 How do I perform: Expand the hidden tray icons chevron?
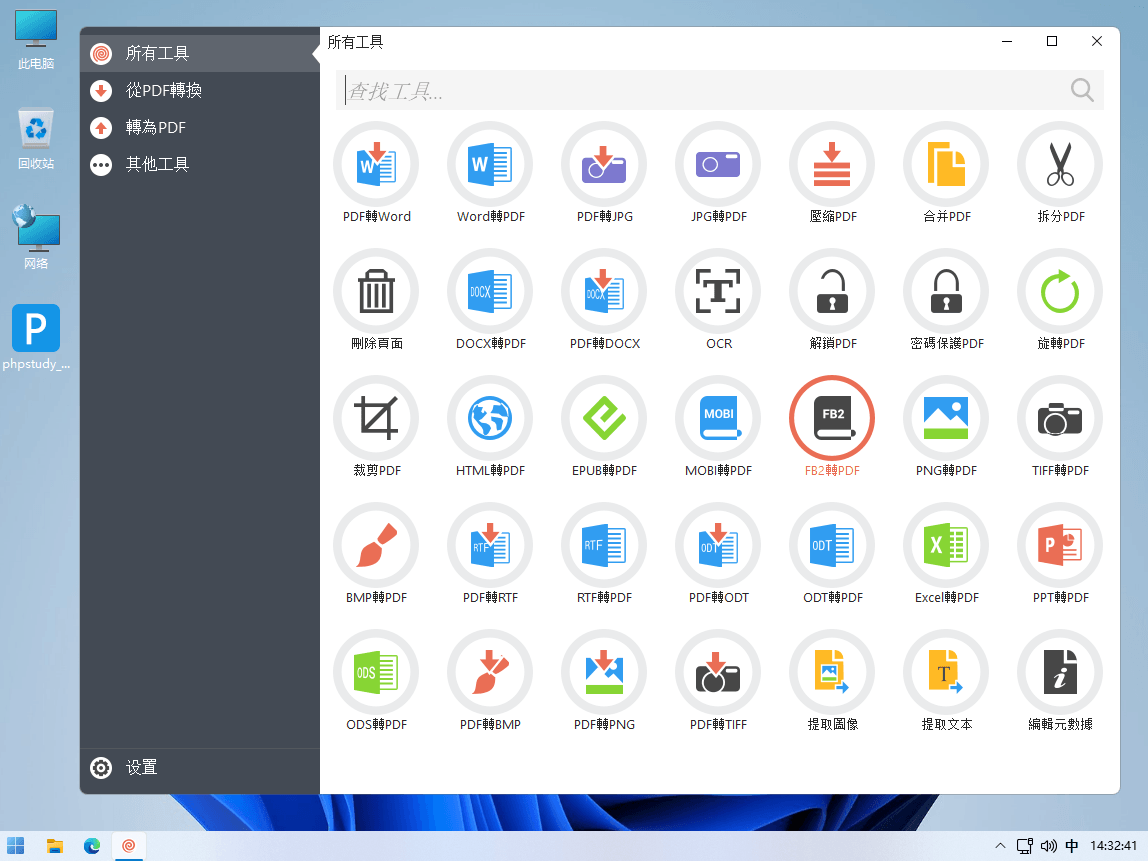pyautogui.click(x=1000, y=846)
